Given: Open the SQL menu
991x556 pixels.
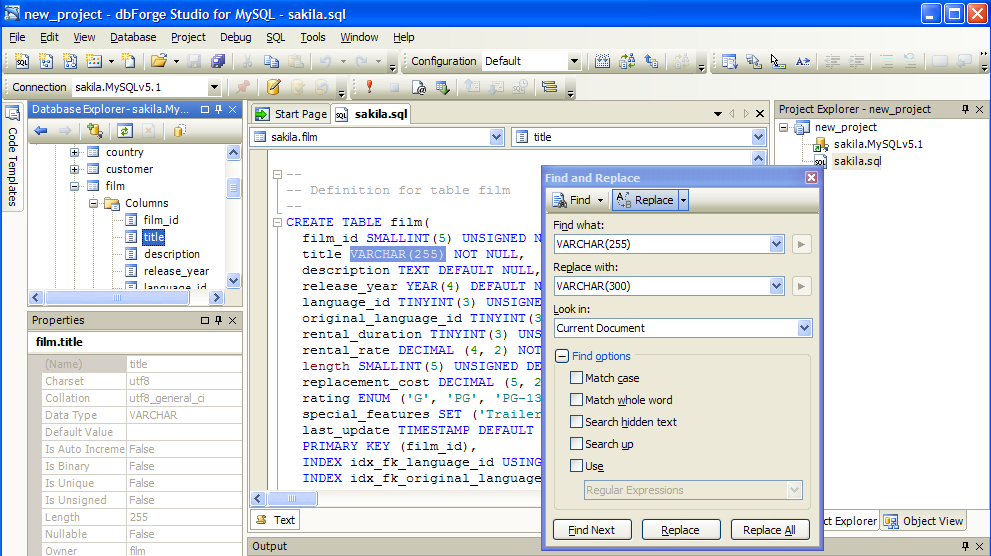Looking at the screenshot, I should (276, 37).
